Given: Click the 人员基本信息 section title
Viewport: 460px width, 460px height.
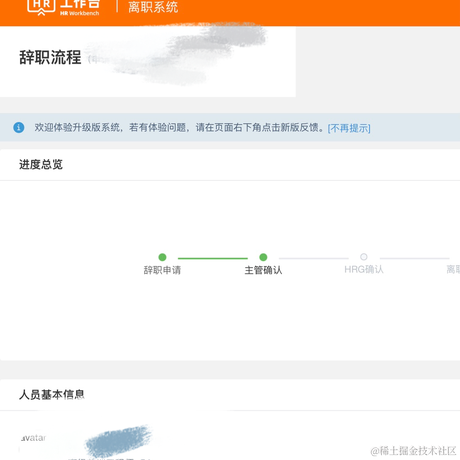Looking at the screenshot, I should 52,395.
